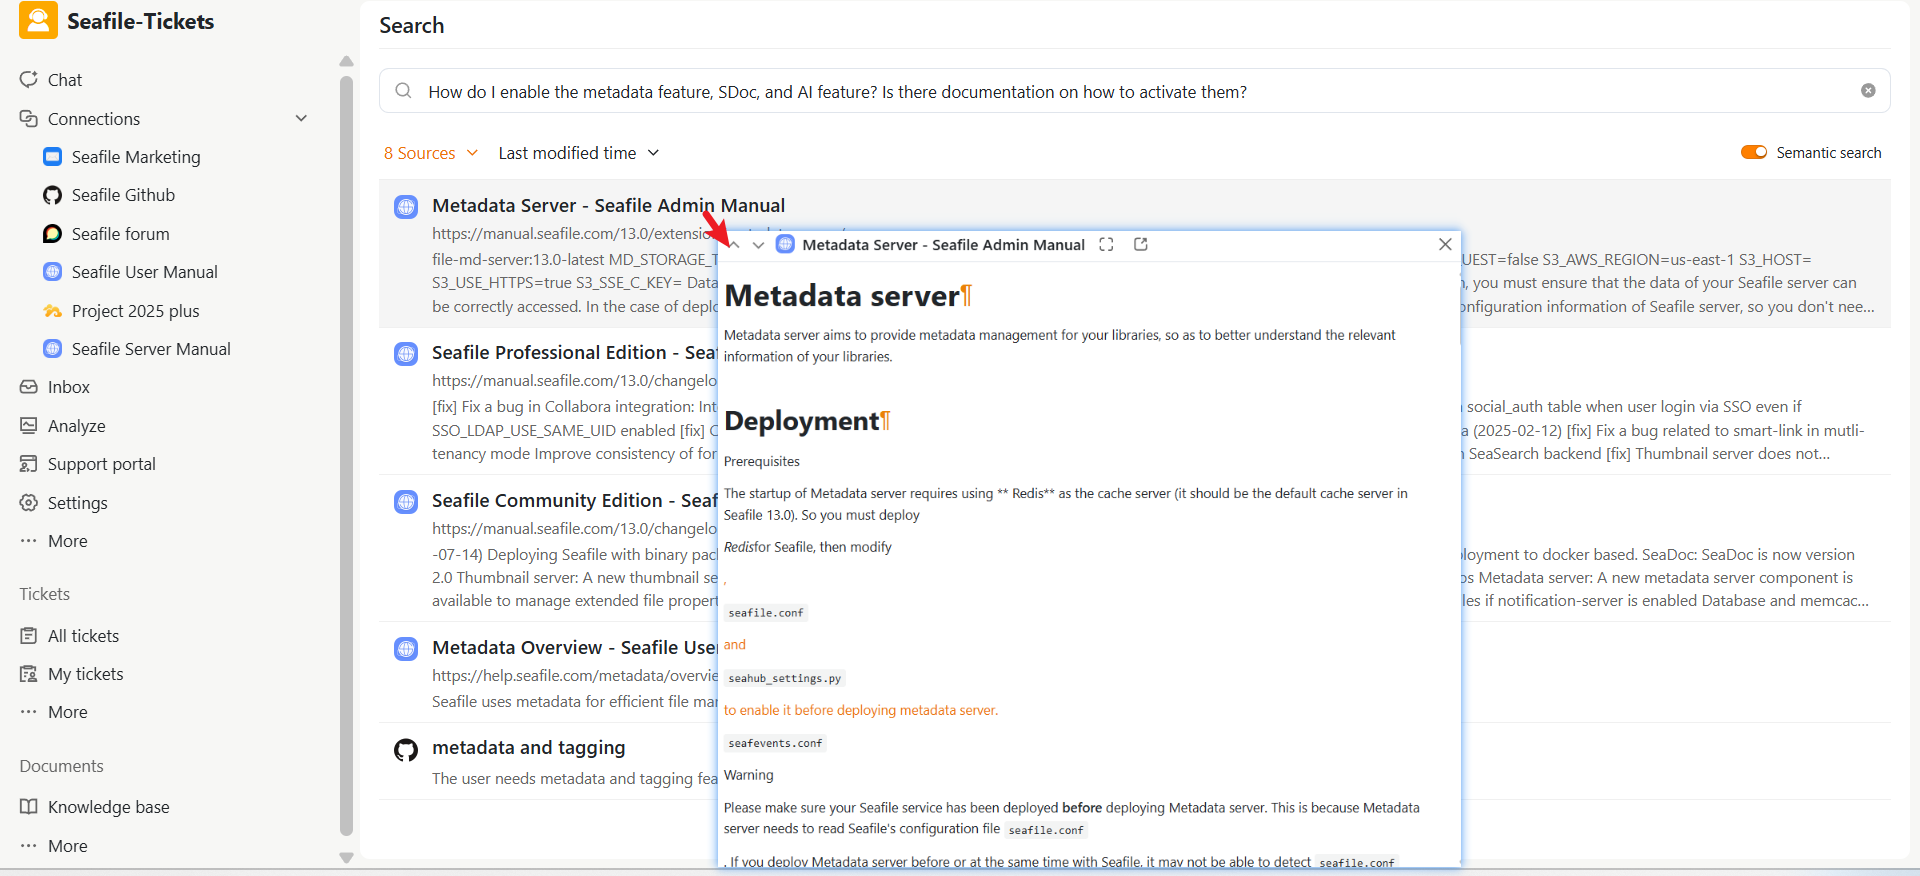Go to next result in preview popup
This screenshot has height=876, width=1920.
point(759,245)
